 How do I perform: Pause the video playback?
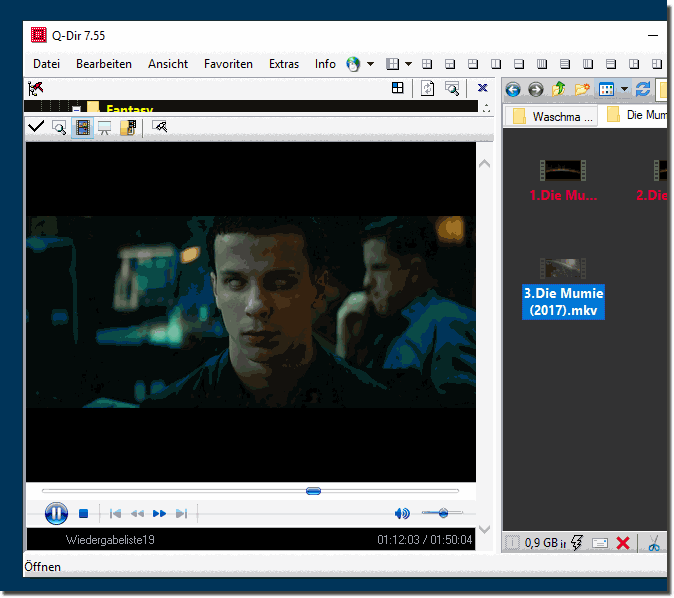56,513
